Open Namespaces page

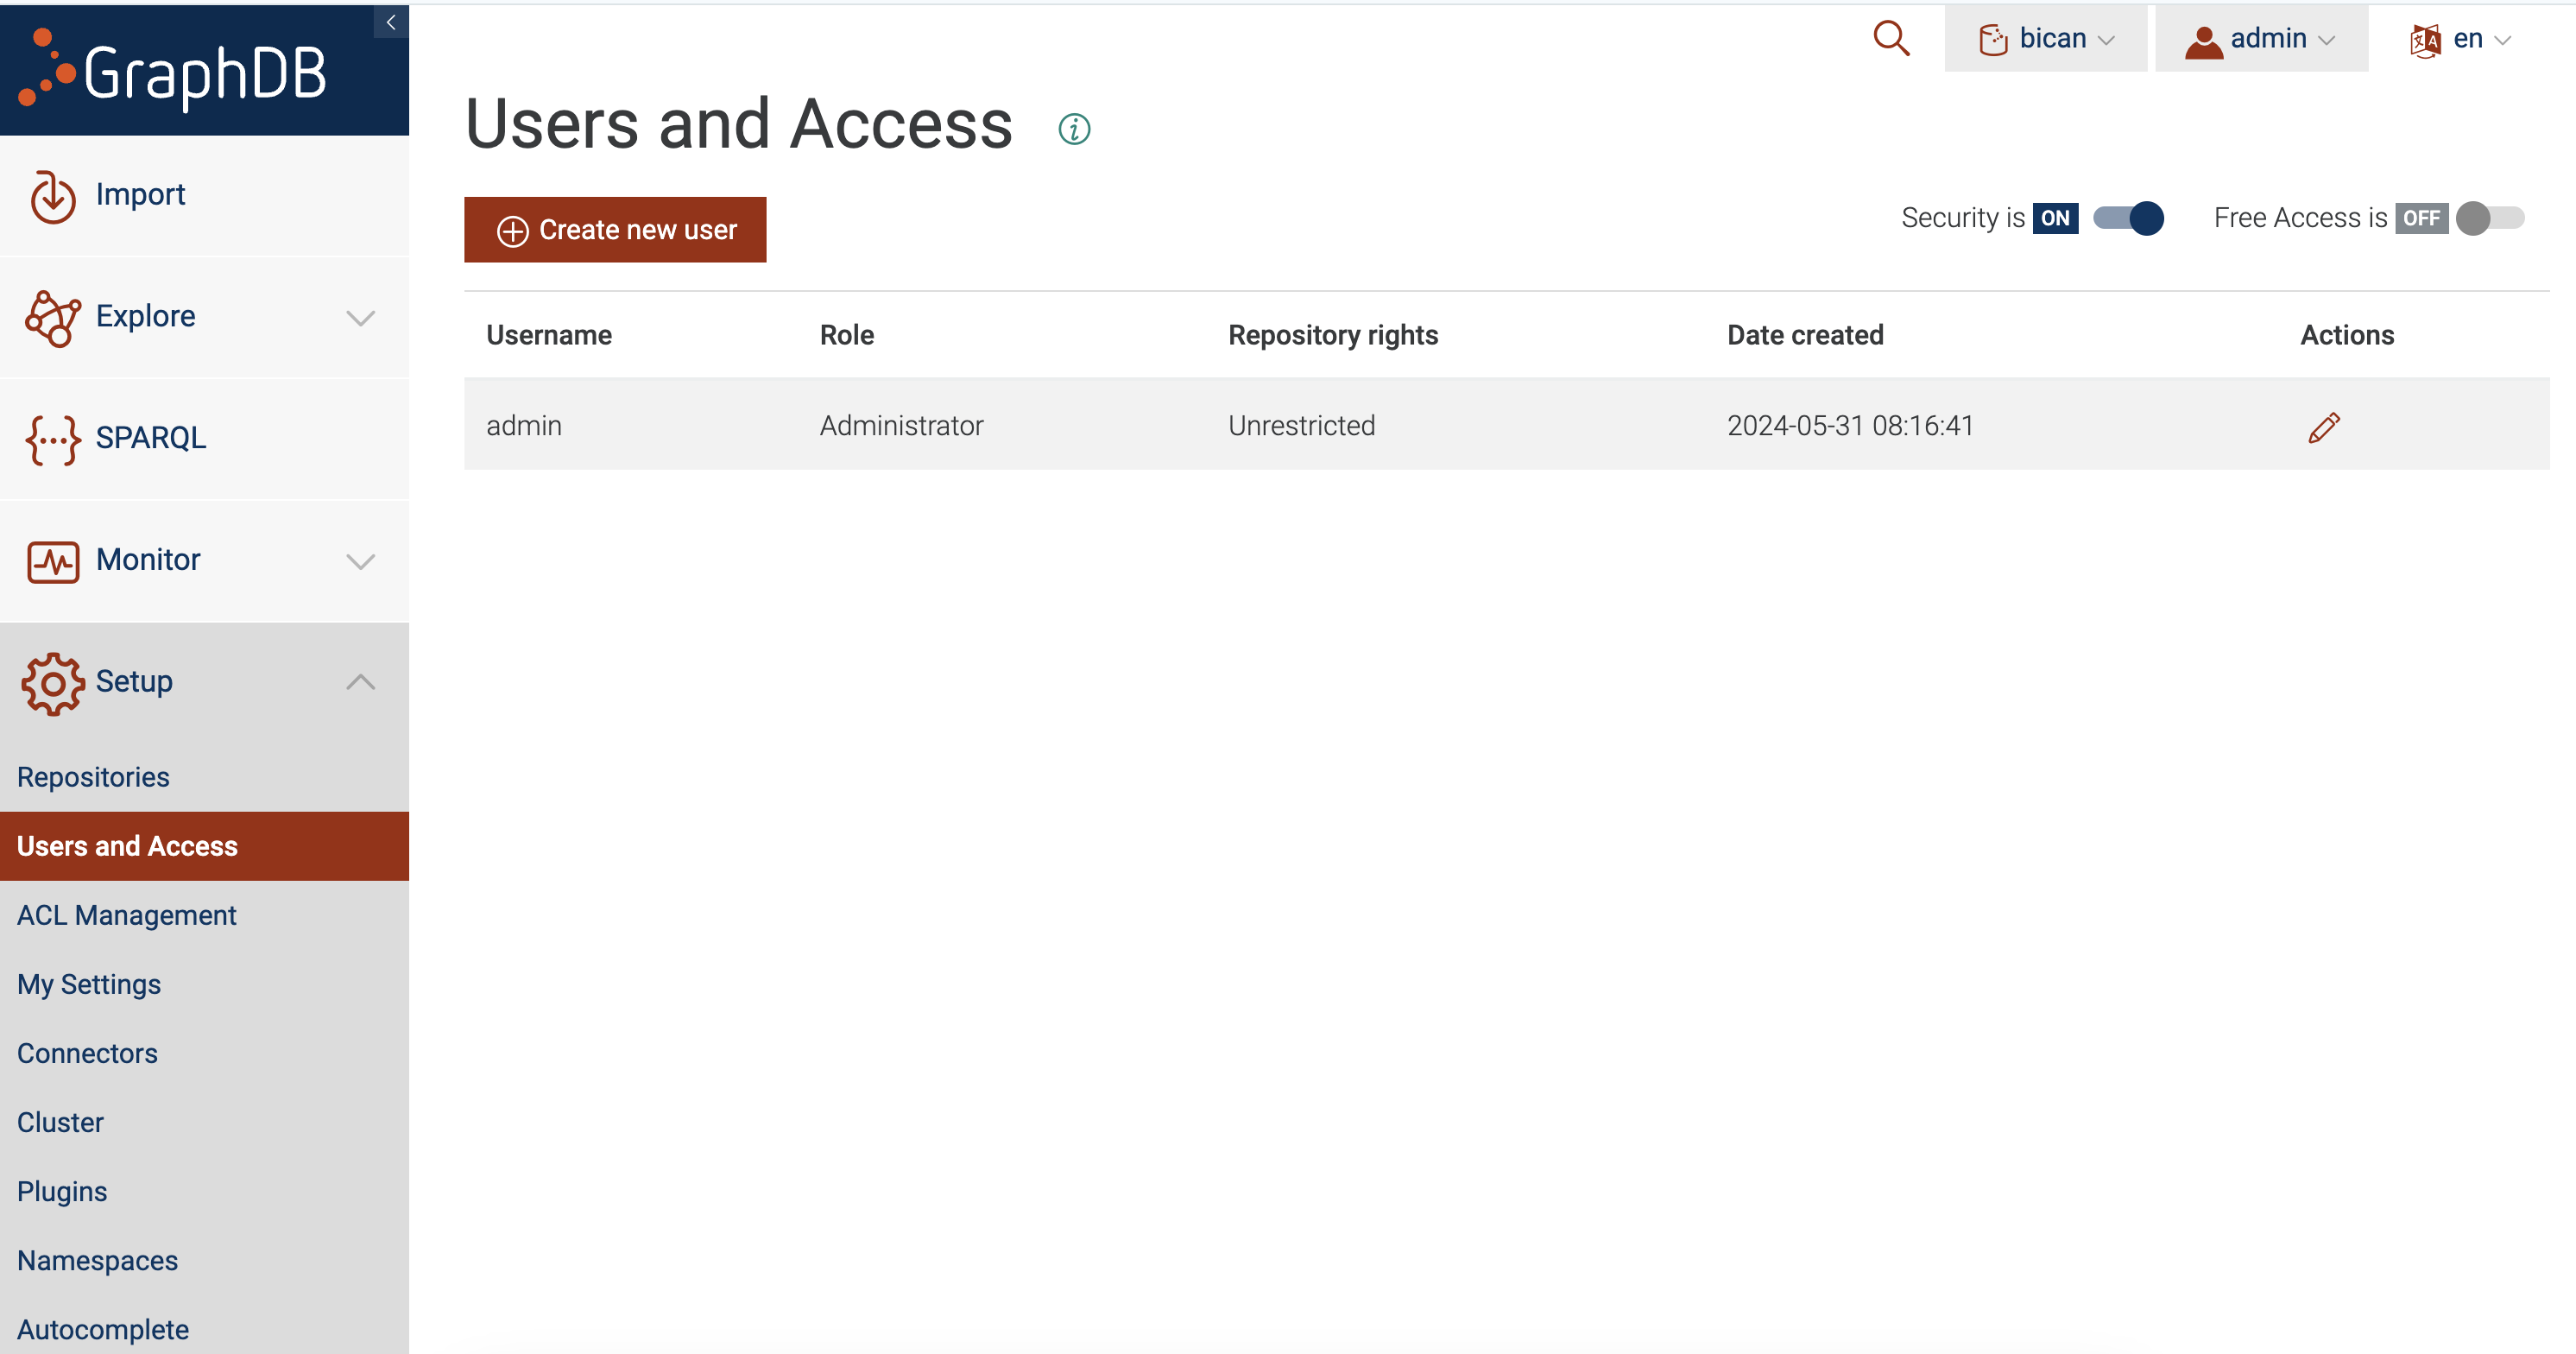[x=204, y=1260]
